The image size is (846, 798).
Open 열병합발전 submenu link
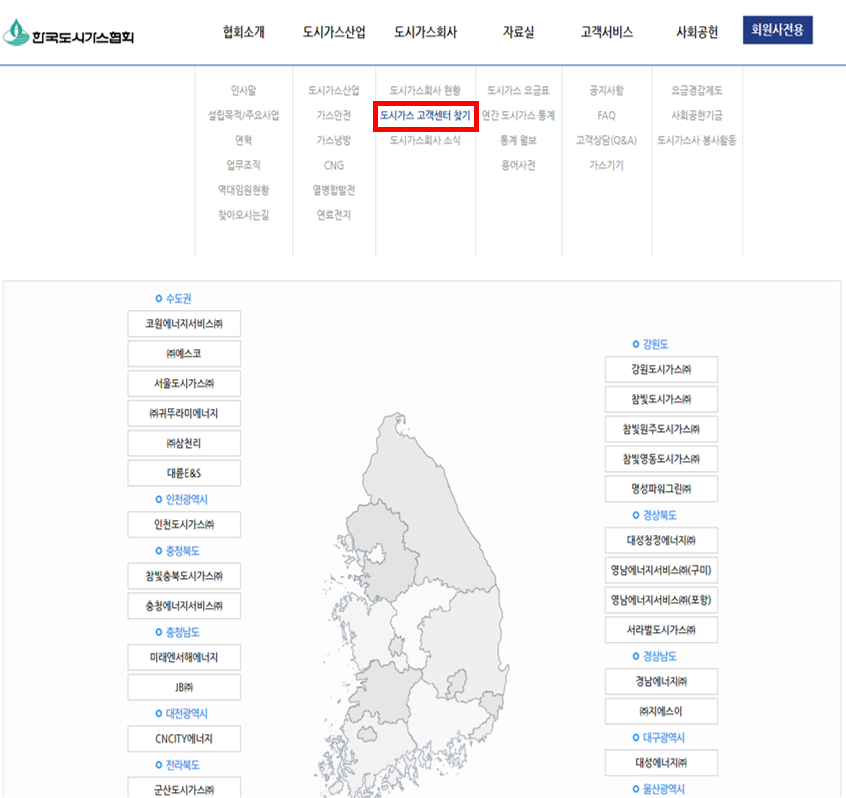tap(334, 189)
